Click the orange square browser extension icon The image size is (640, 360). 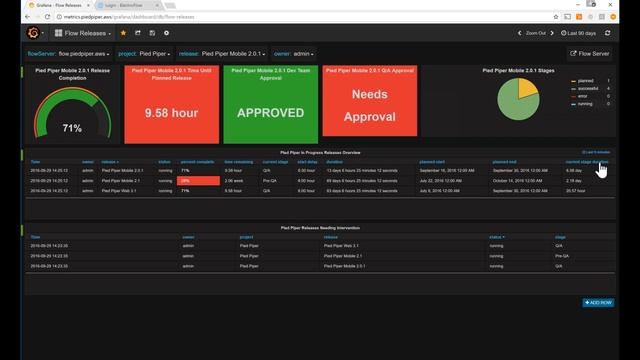pyautogui.click(x=579, y=17)
